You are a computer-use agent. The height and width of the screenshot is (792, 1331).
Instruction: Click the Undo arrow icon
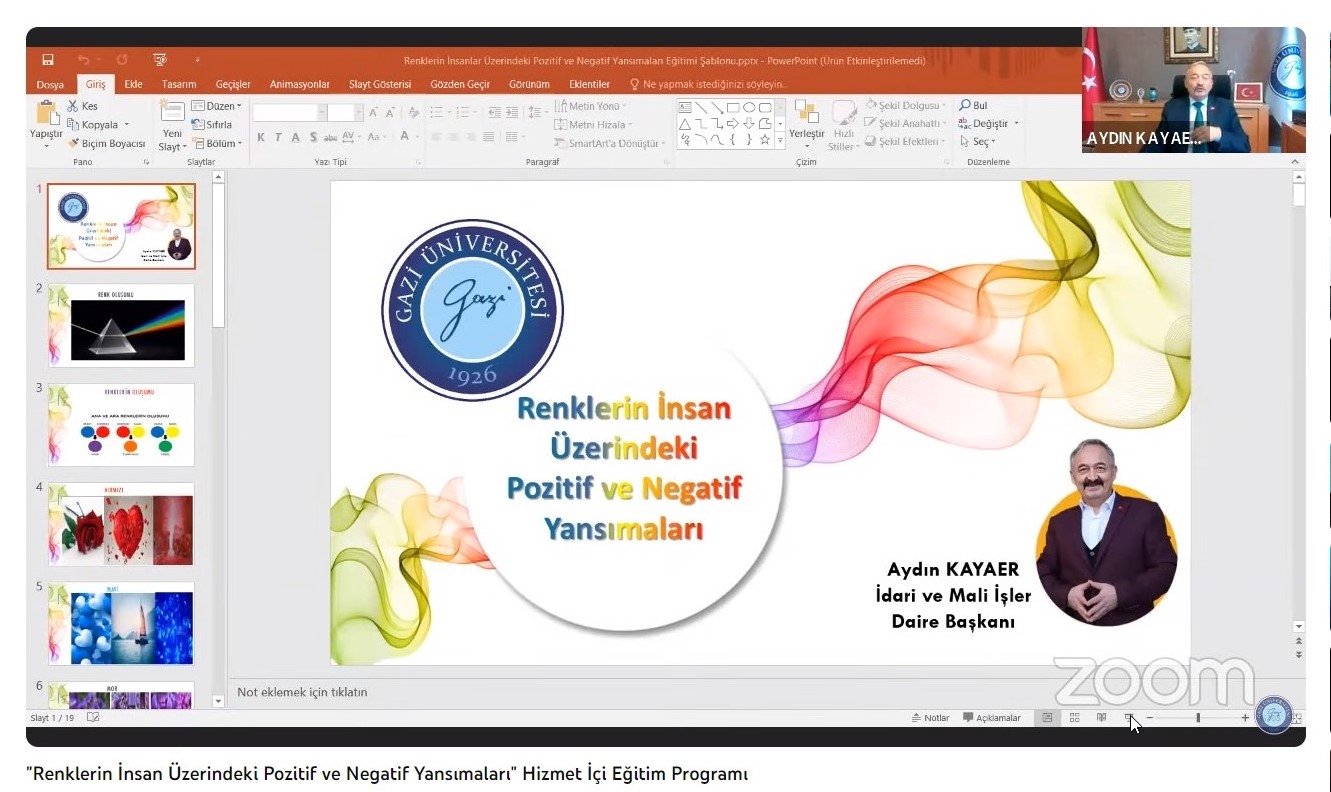click(83, 60)
